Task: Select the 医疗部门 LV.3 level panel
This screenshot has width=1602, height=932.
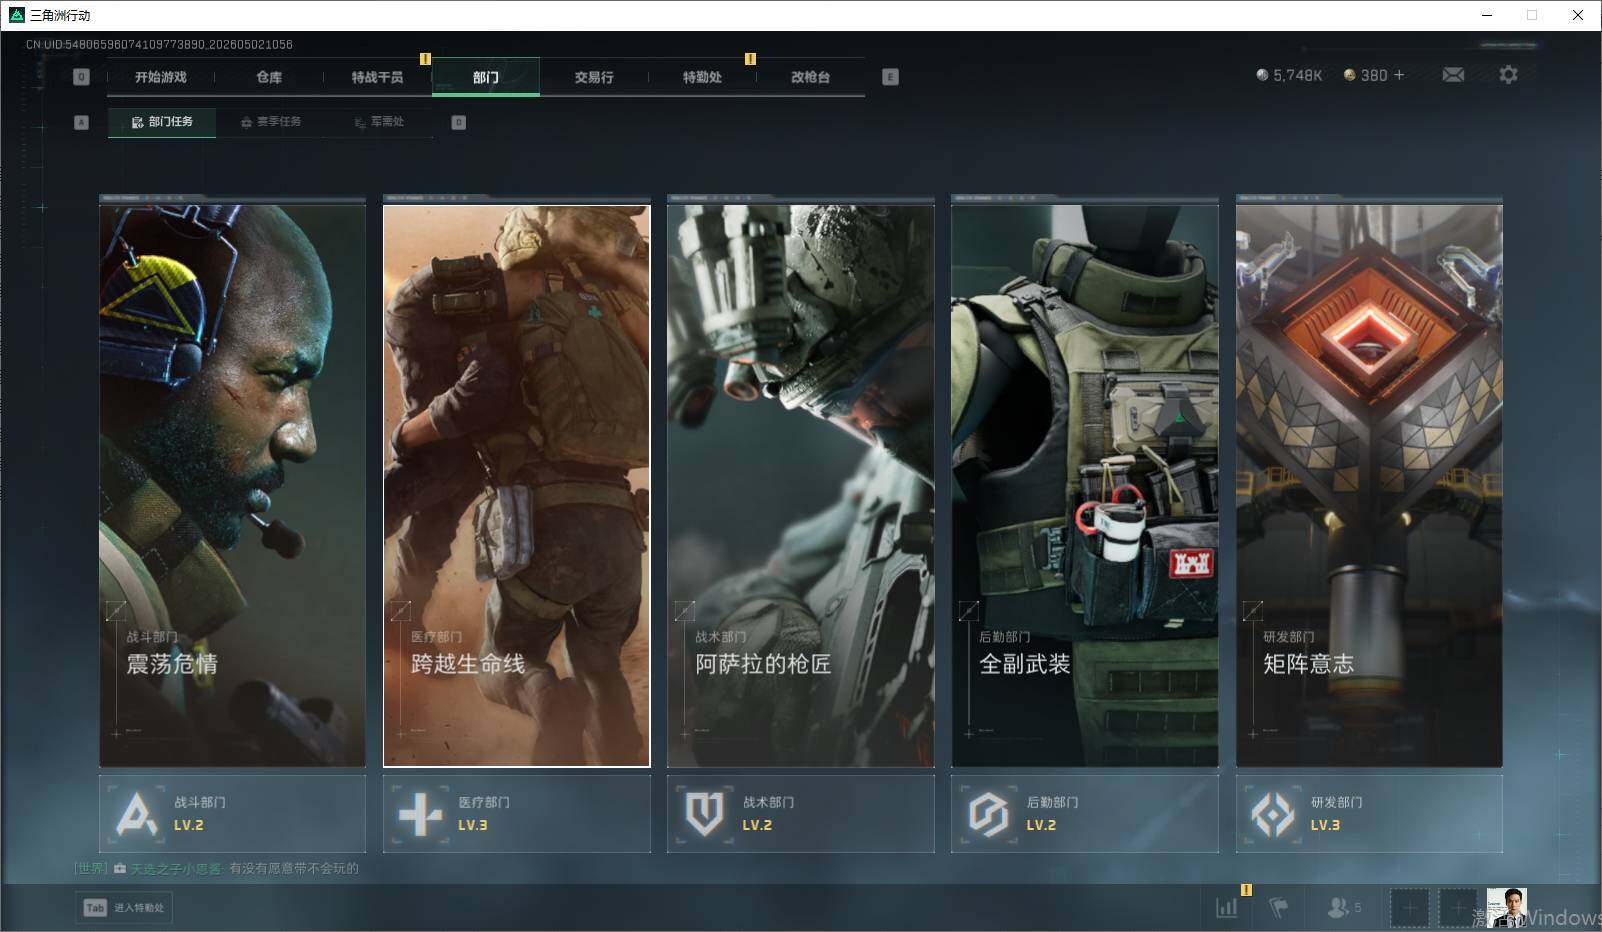Action: [516, 814]
